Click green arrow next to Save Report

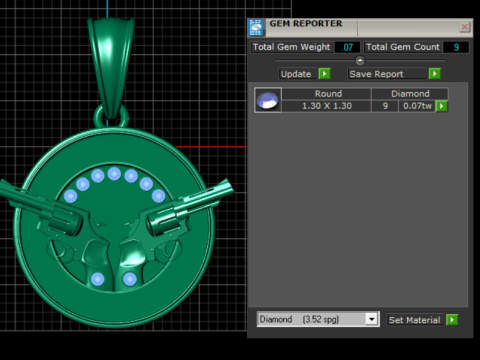[x=435, y=74]
